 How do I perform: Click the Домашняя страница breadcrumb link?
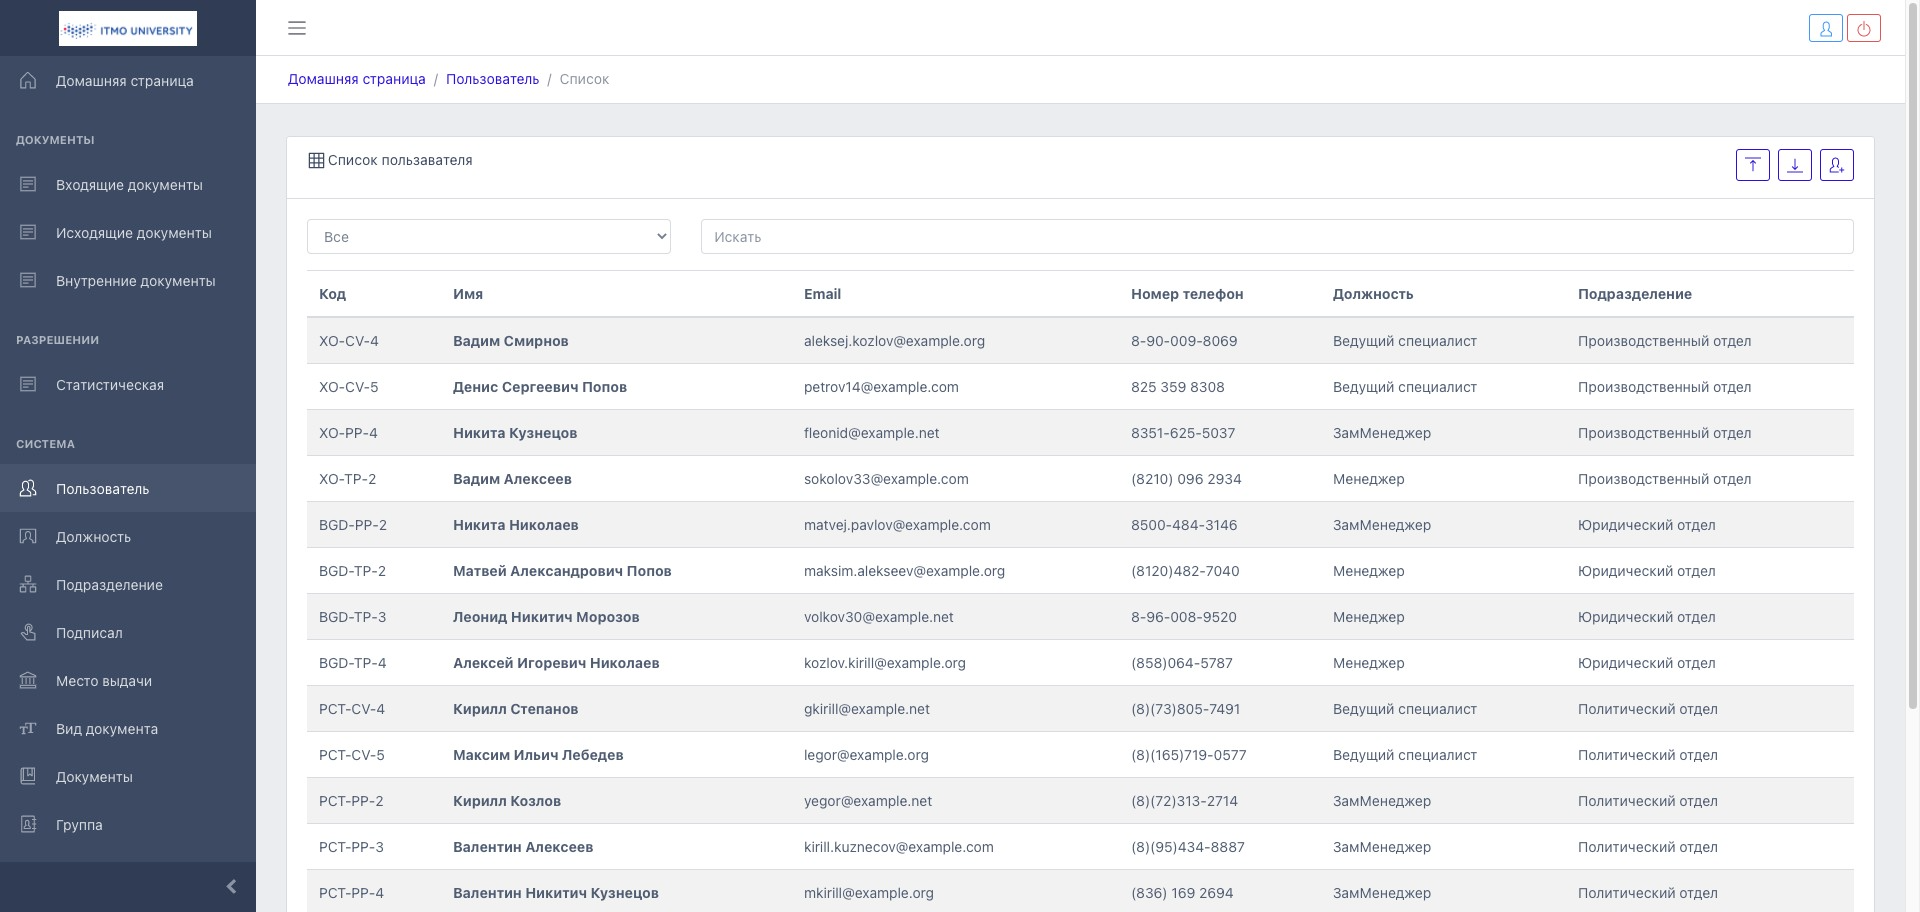[x=356, y=79]
